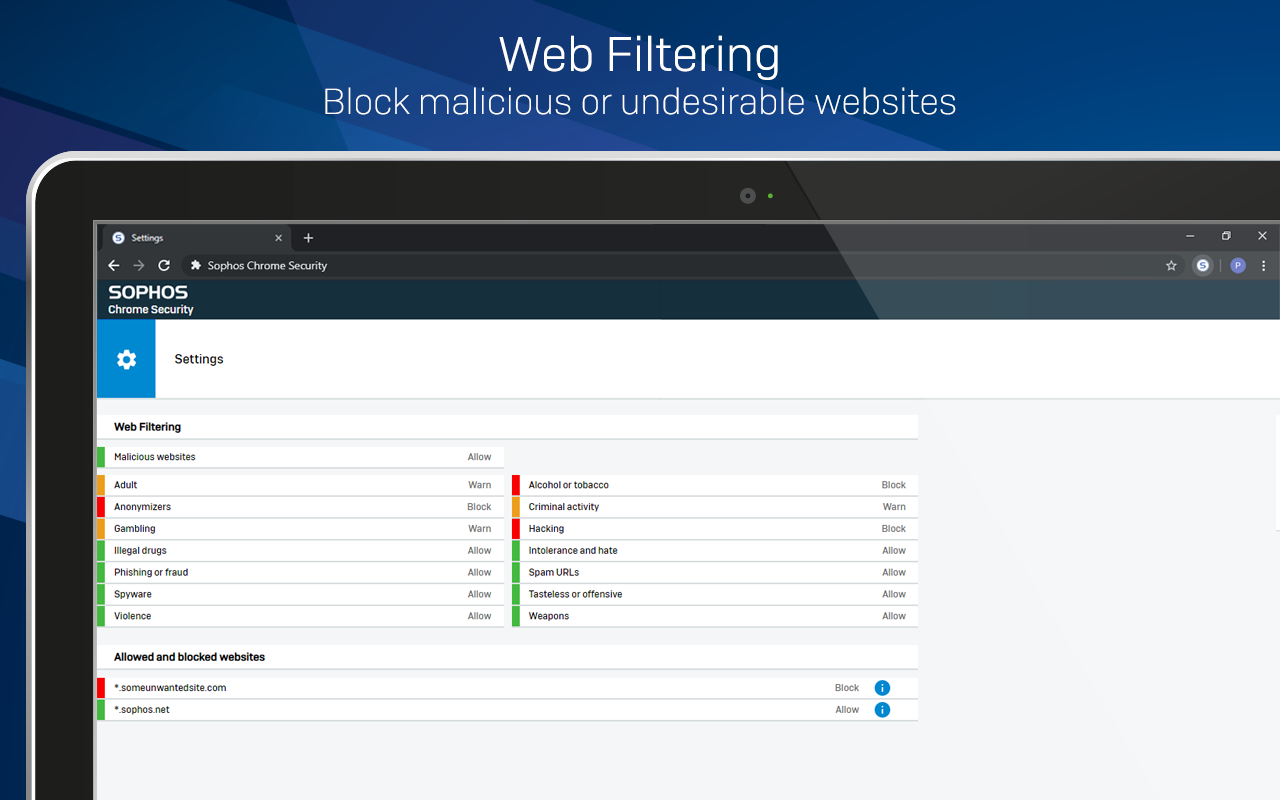Click the forward navigation arrow
Viewport: 1280px width, 800px height.
click(138, 265)
